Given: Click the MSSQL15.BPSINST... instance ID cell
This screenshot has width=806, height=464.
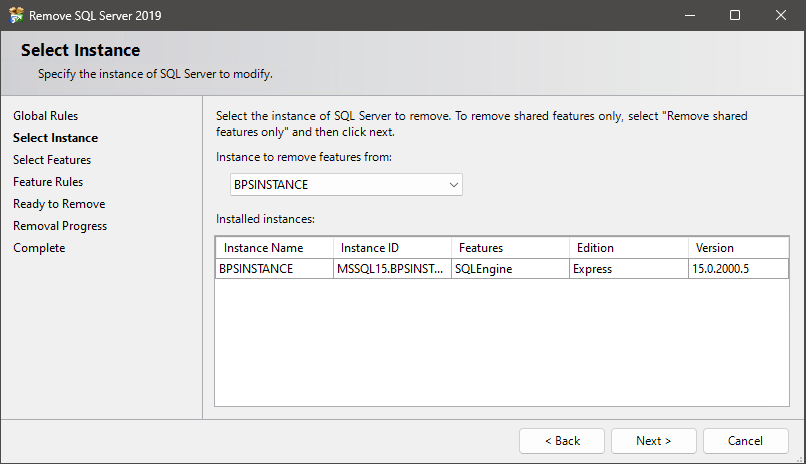Looking at the screenshot, I should point(392,269).
